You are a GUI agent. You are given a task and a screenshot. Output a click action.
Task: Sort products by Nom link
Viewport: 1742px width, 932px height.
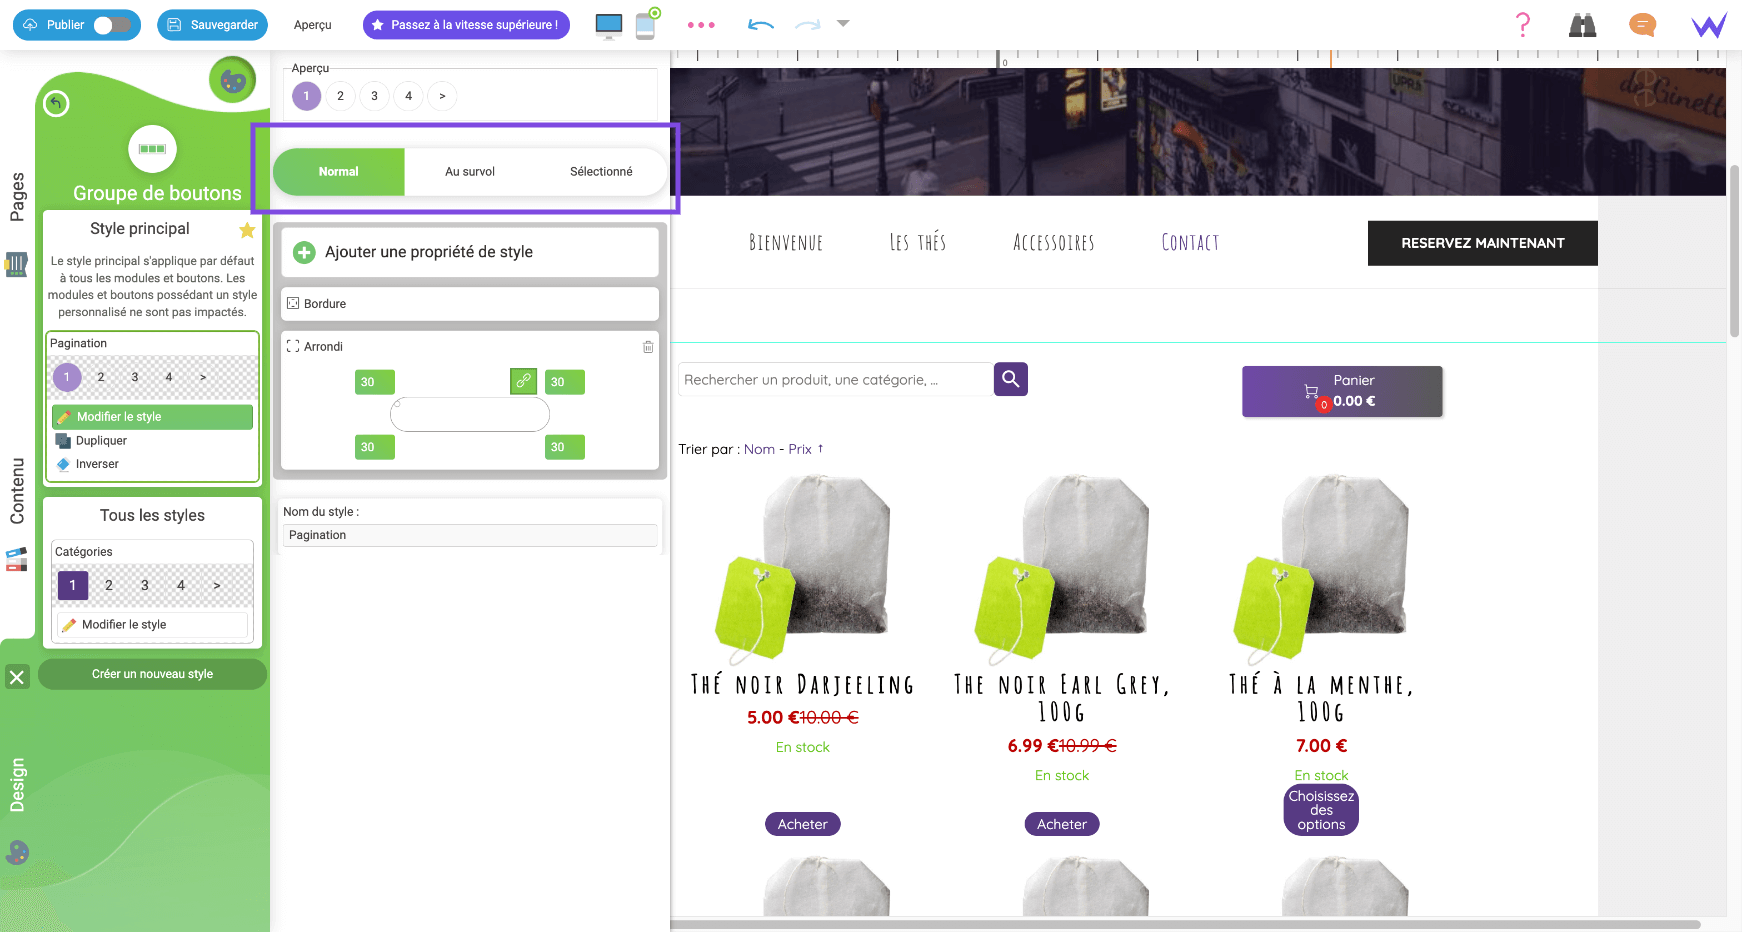tap(759, 449)
